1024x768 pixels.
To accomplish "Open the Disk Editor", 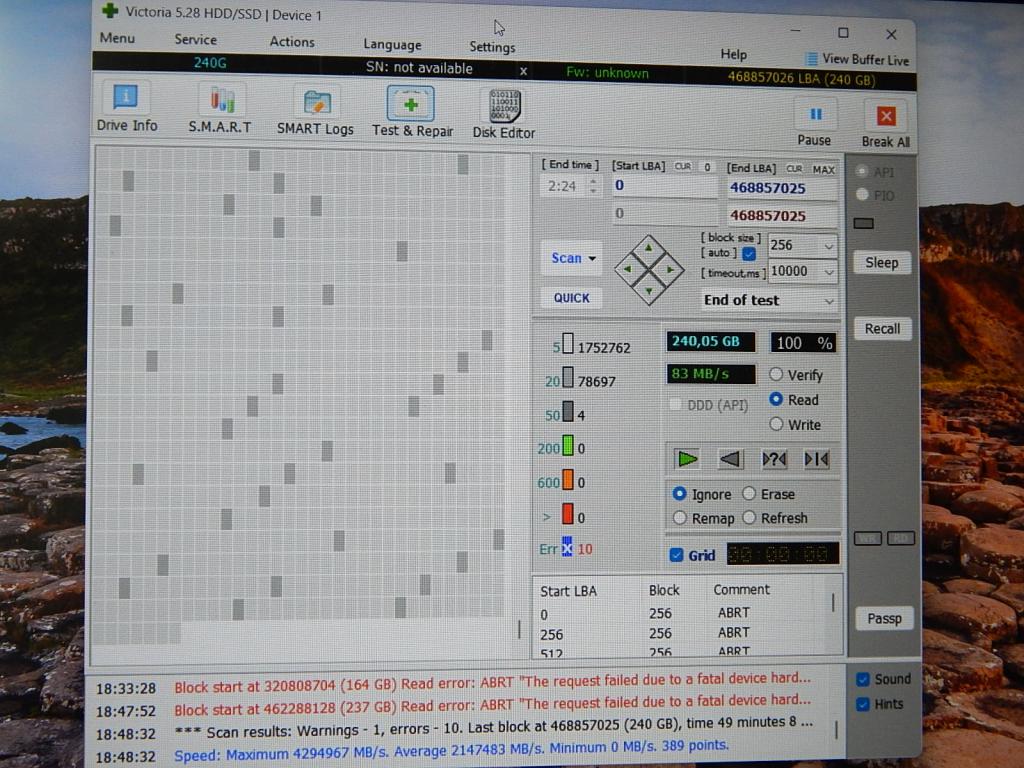I will pos(504,114).
